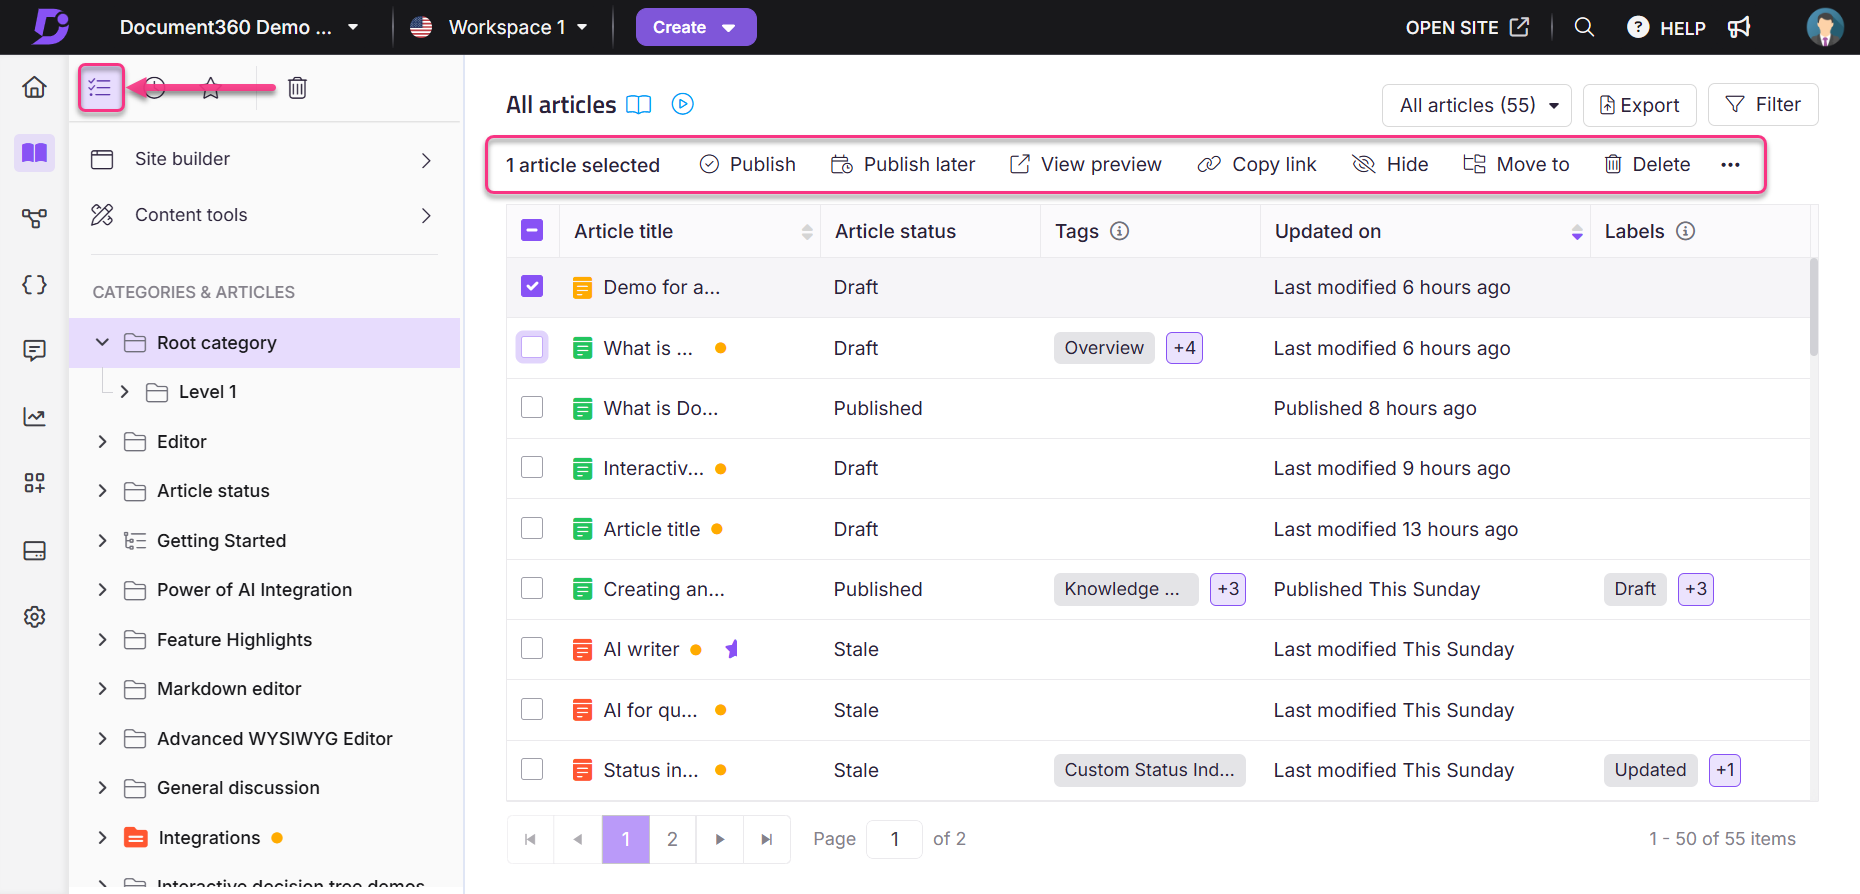Open the Documentation book icon in sidebar
The height and width of the screenshot is (894, 1860).
click(x=34, y=152)
